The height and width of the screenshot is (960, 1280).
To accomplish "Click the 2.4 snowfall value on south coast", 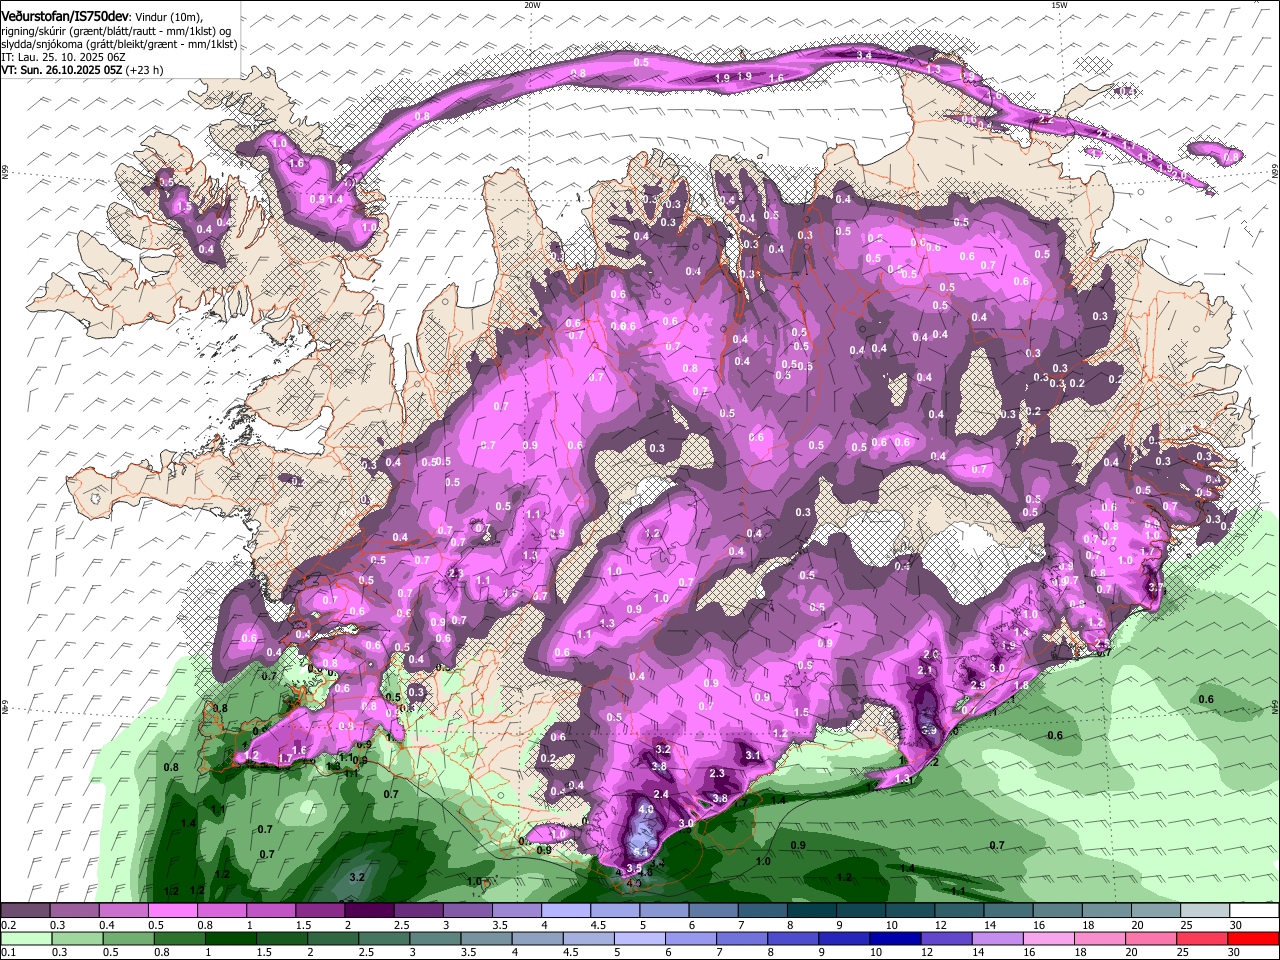I will (x=661, y=794).
